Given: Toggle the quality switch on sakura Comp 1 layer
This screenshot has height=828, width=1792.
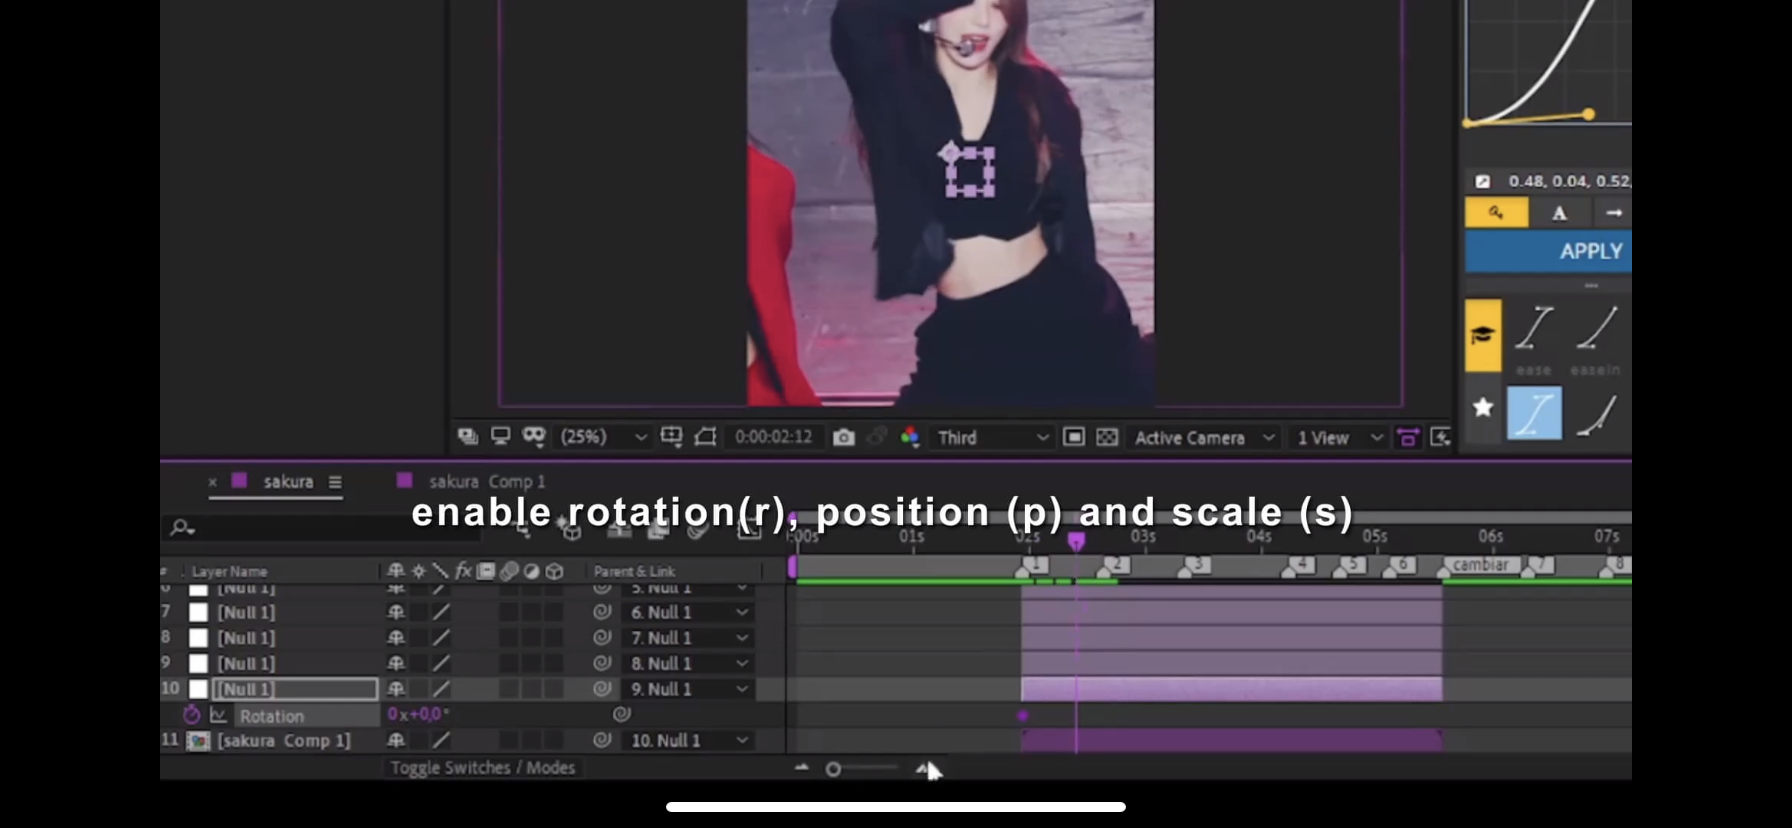Looking at the screenshot, I should pos(441,740).
